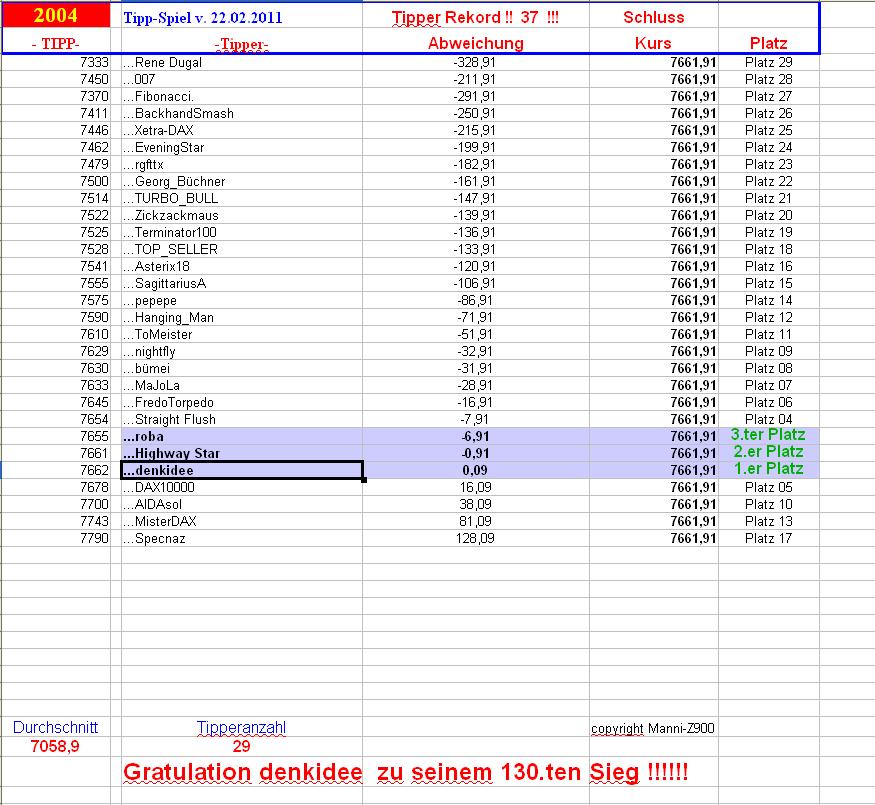Select the Specnaz cell
875x805 pixels.
pos(242,538)
